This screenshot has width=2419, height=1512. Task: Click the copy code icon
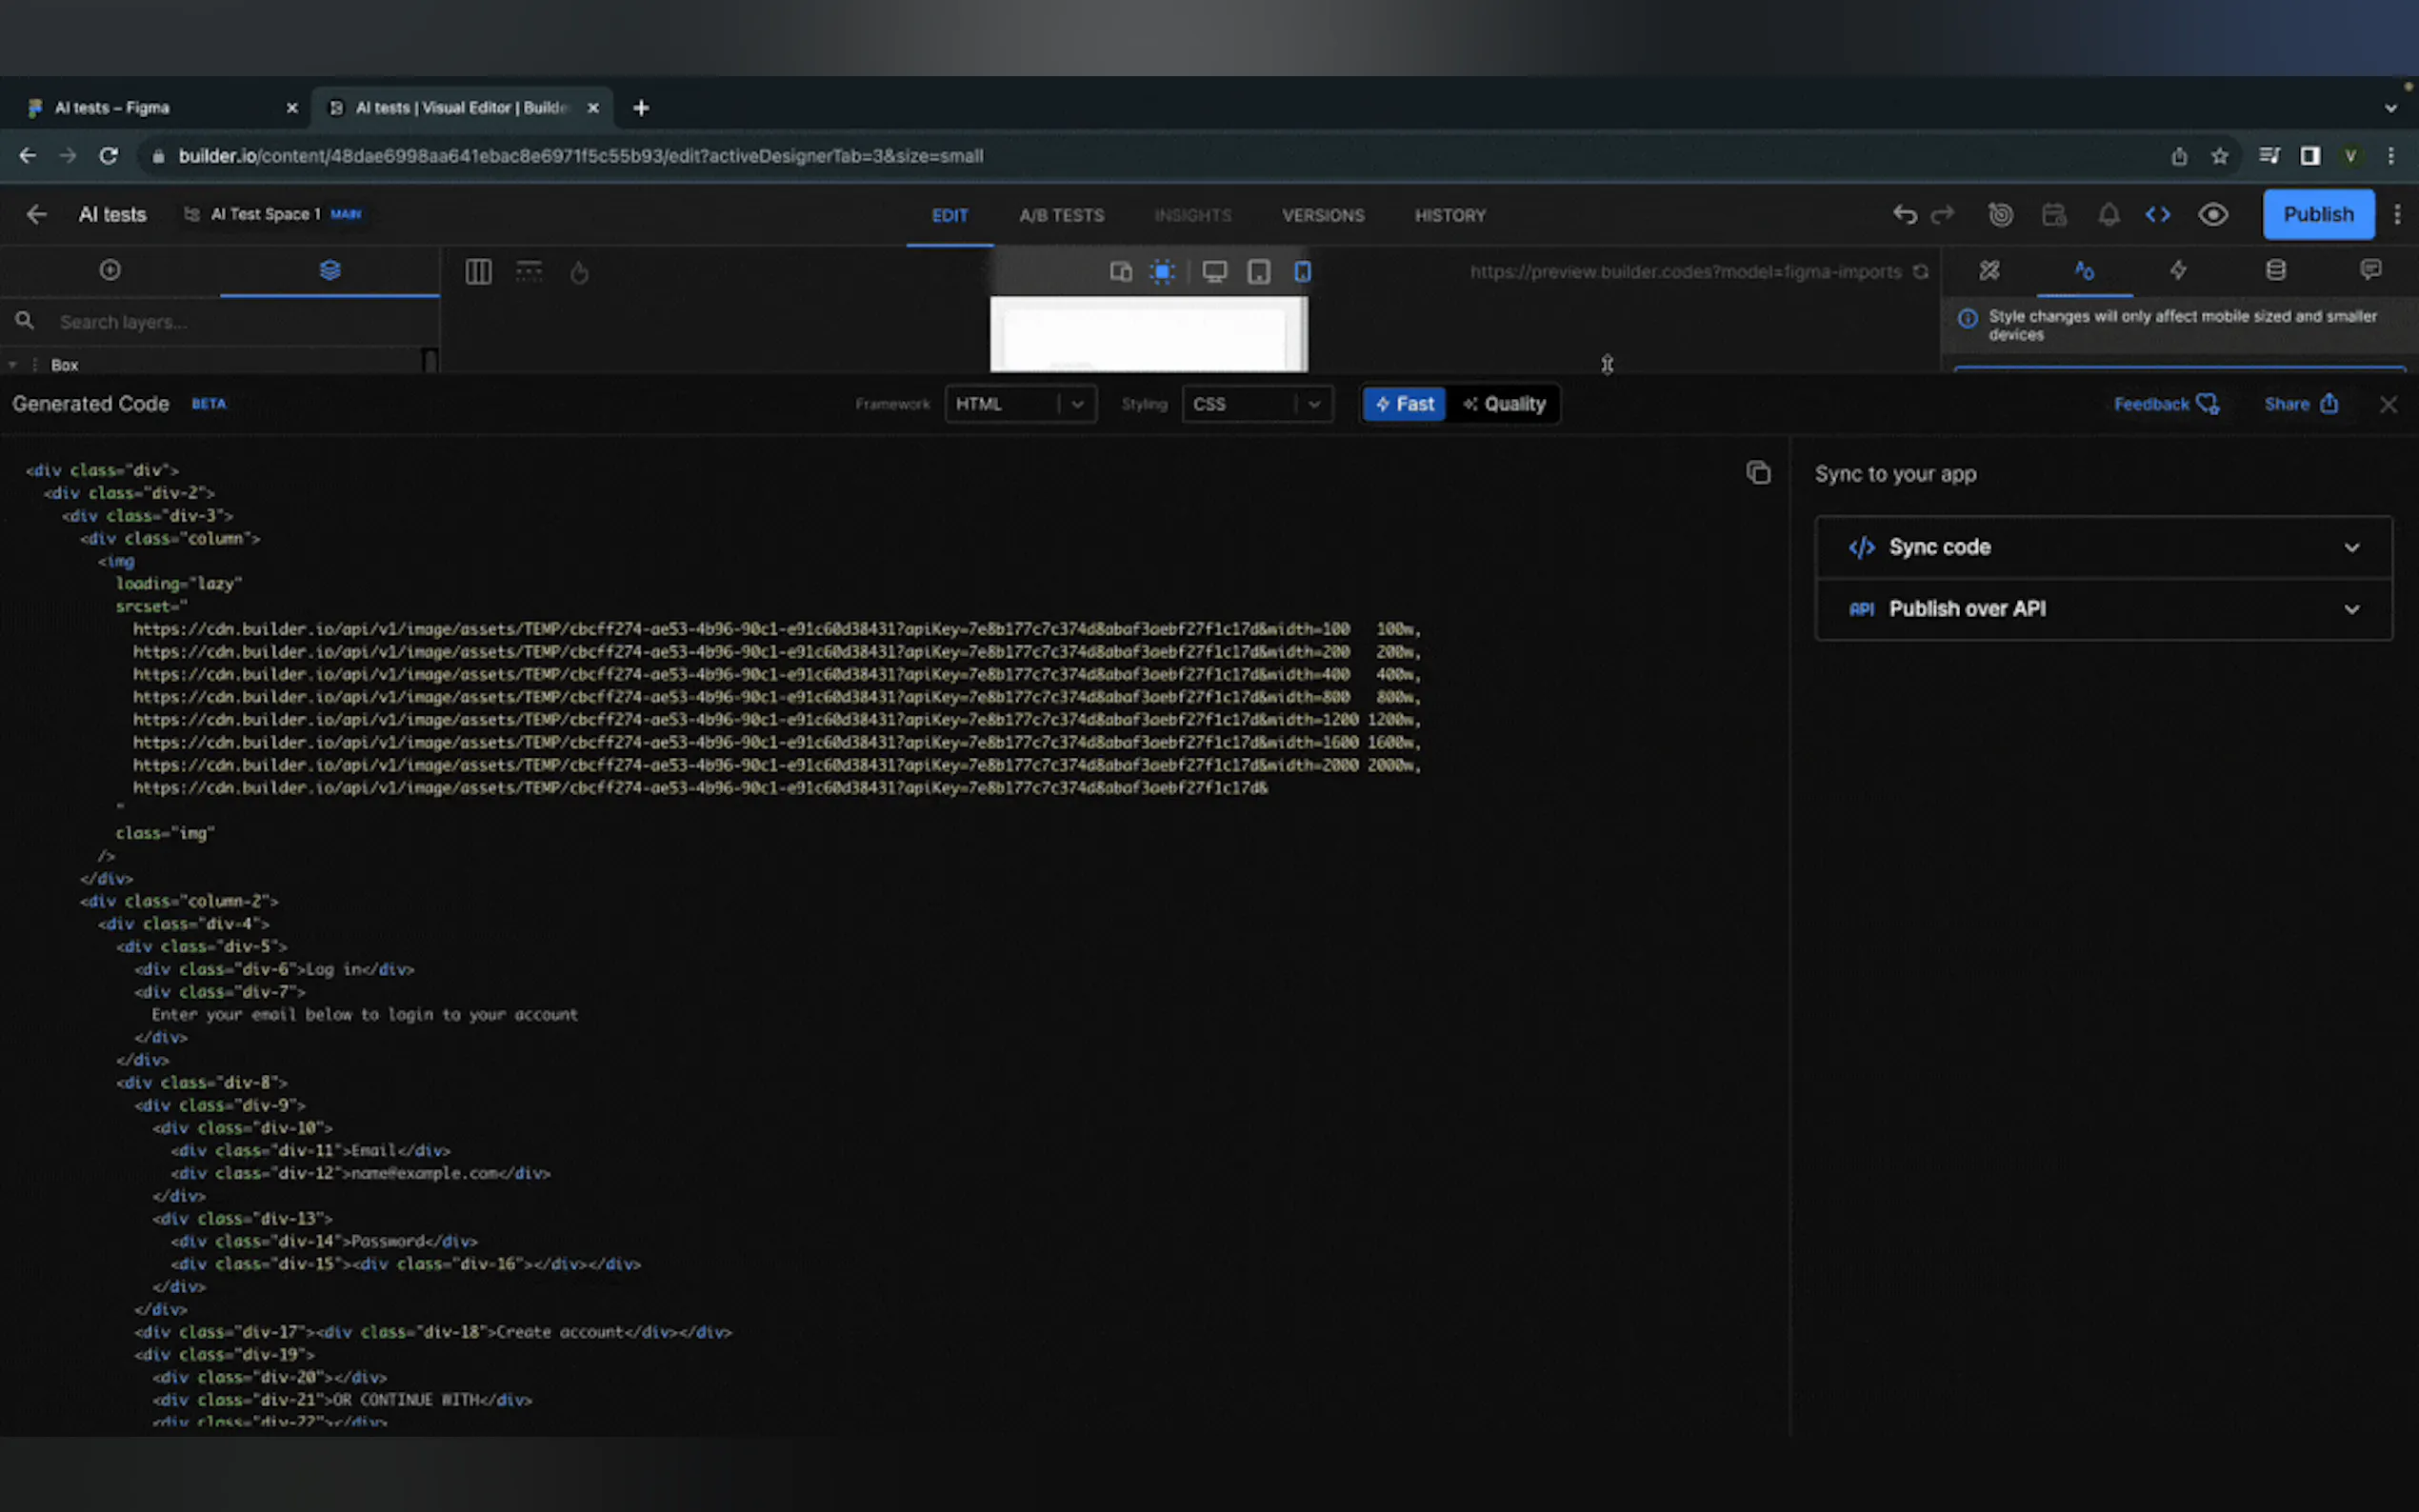click(x=1757, y=472)
